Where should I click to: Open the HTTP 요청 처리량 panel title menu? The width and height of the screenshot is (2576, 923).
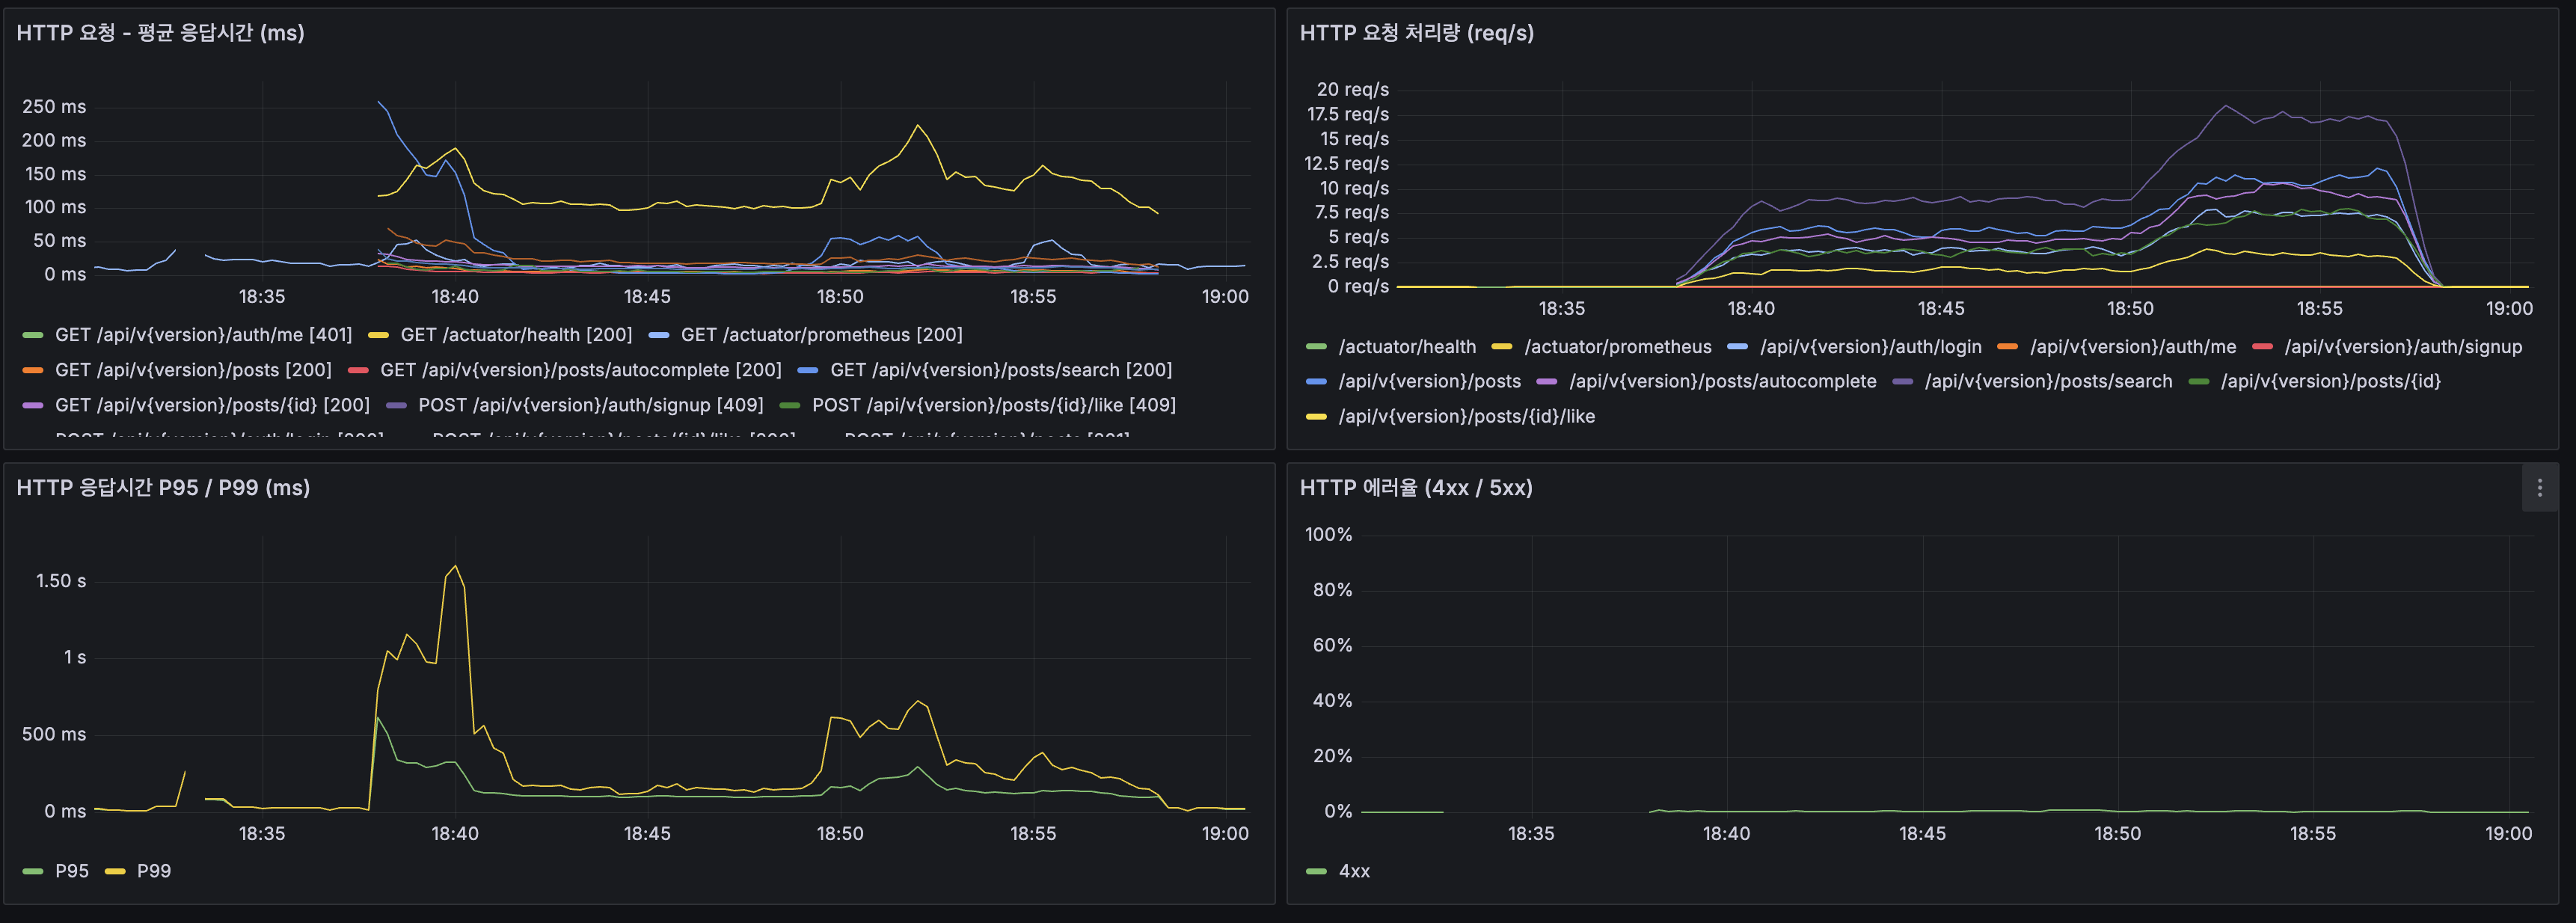click(1414, 33)
